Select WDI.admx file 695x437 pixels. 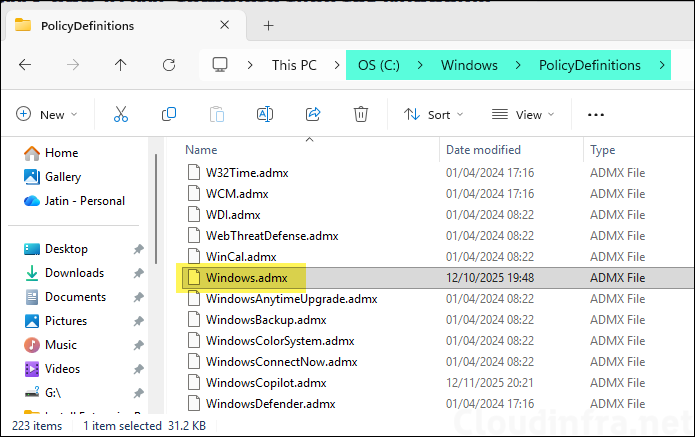233,215
